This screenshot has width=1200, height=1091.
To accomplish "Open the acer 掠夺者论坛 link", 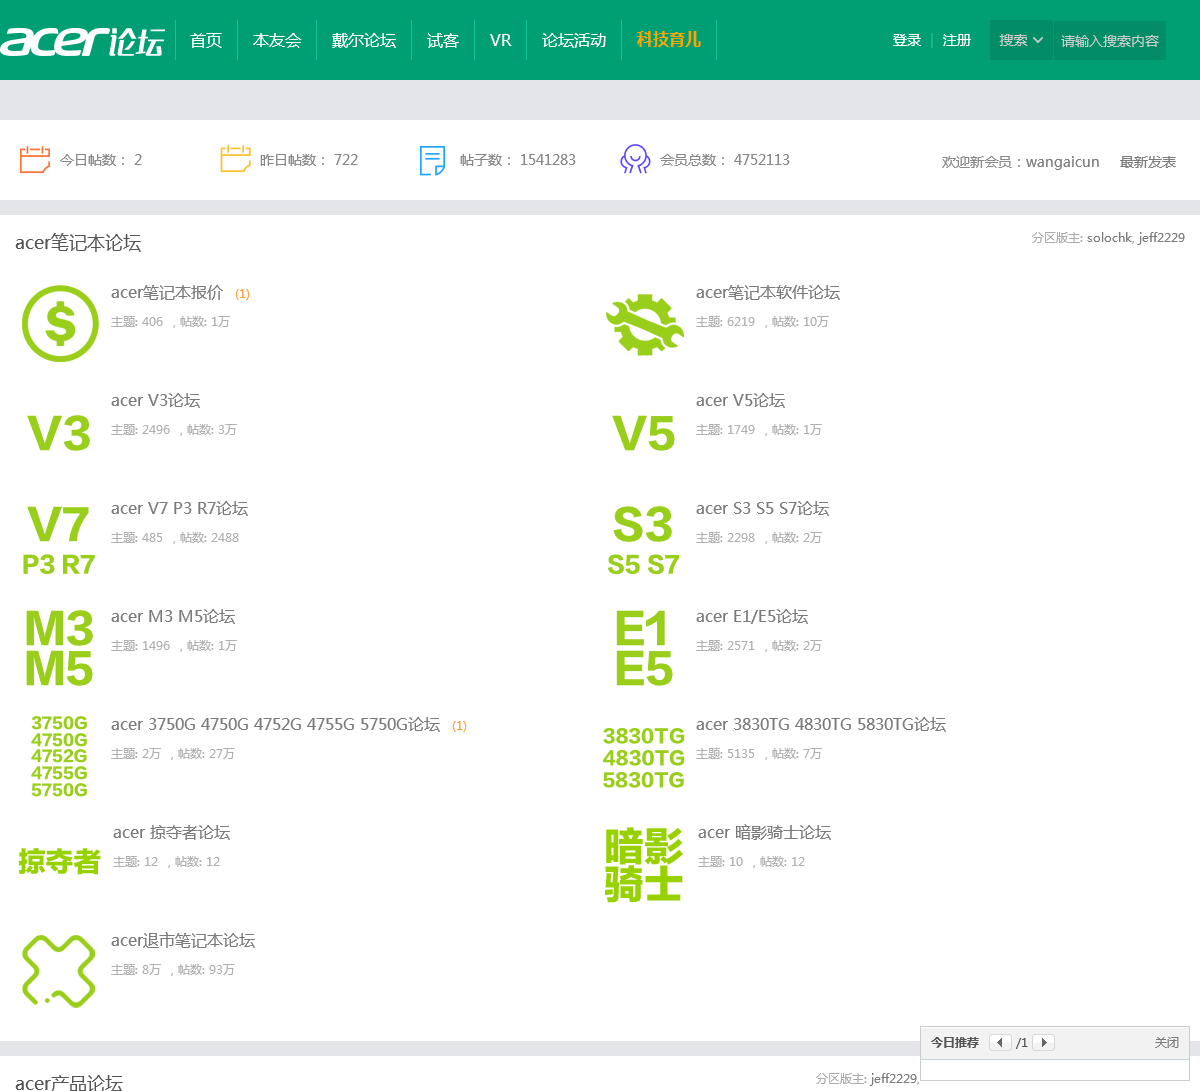I will point(172,832).
